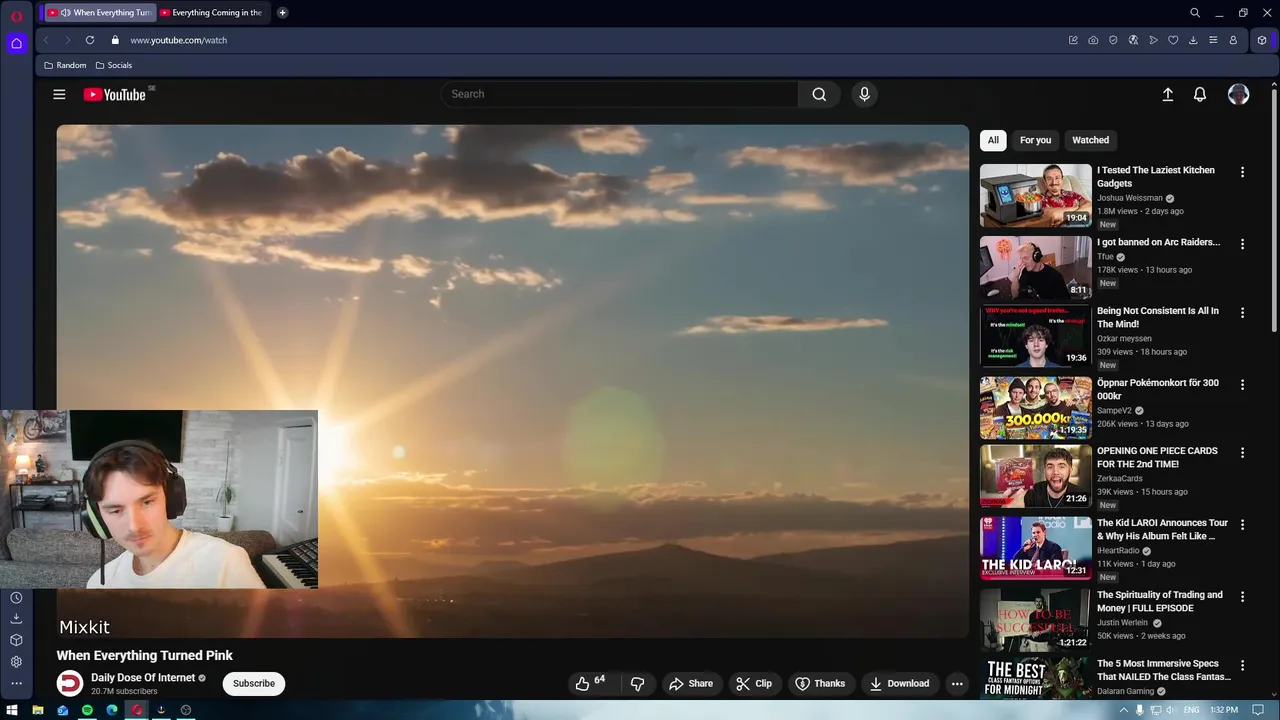Open options for 'Spirituality of Trading' video
This screenshot has height=720, width=1280.
click(x=1242, y=596)
